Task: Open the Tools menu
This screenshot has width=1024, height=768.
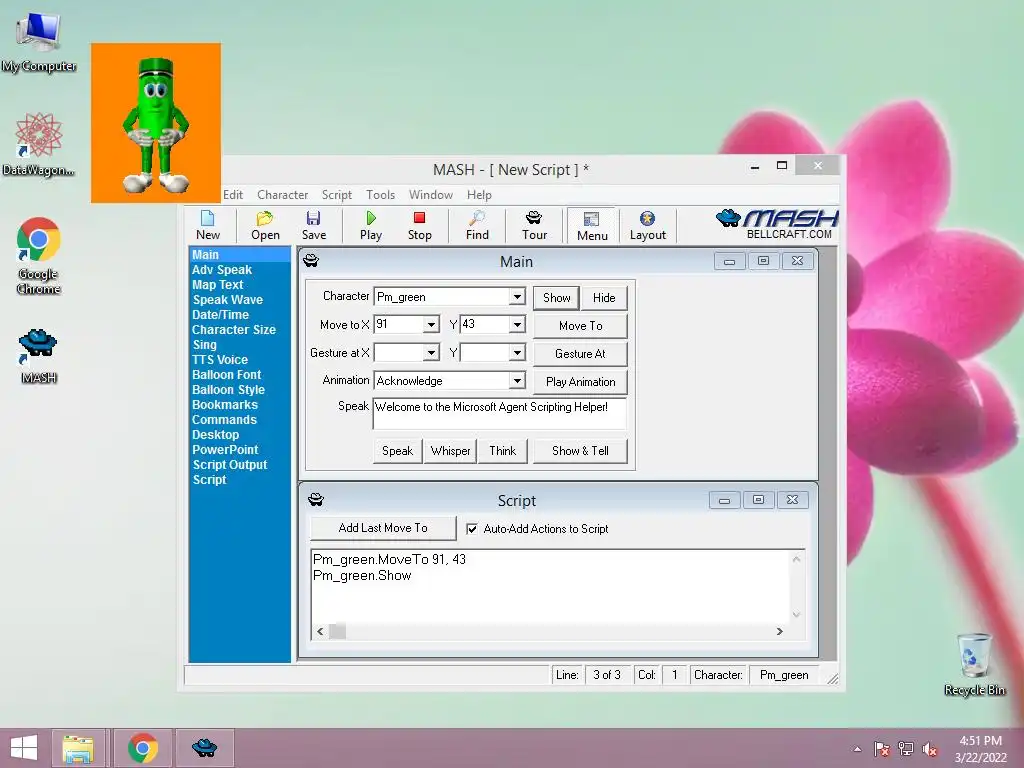Action: [x=380, y=195]
